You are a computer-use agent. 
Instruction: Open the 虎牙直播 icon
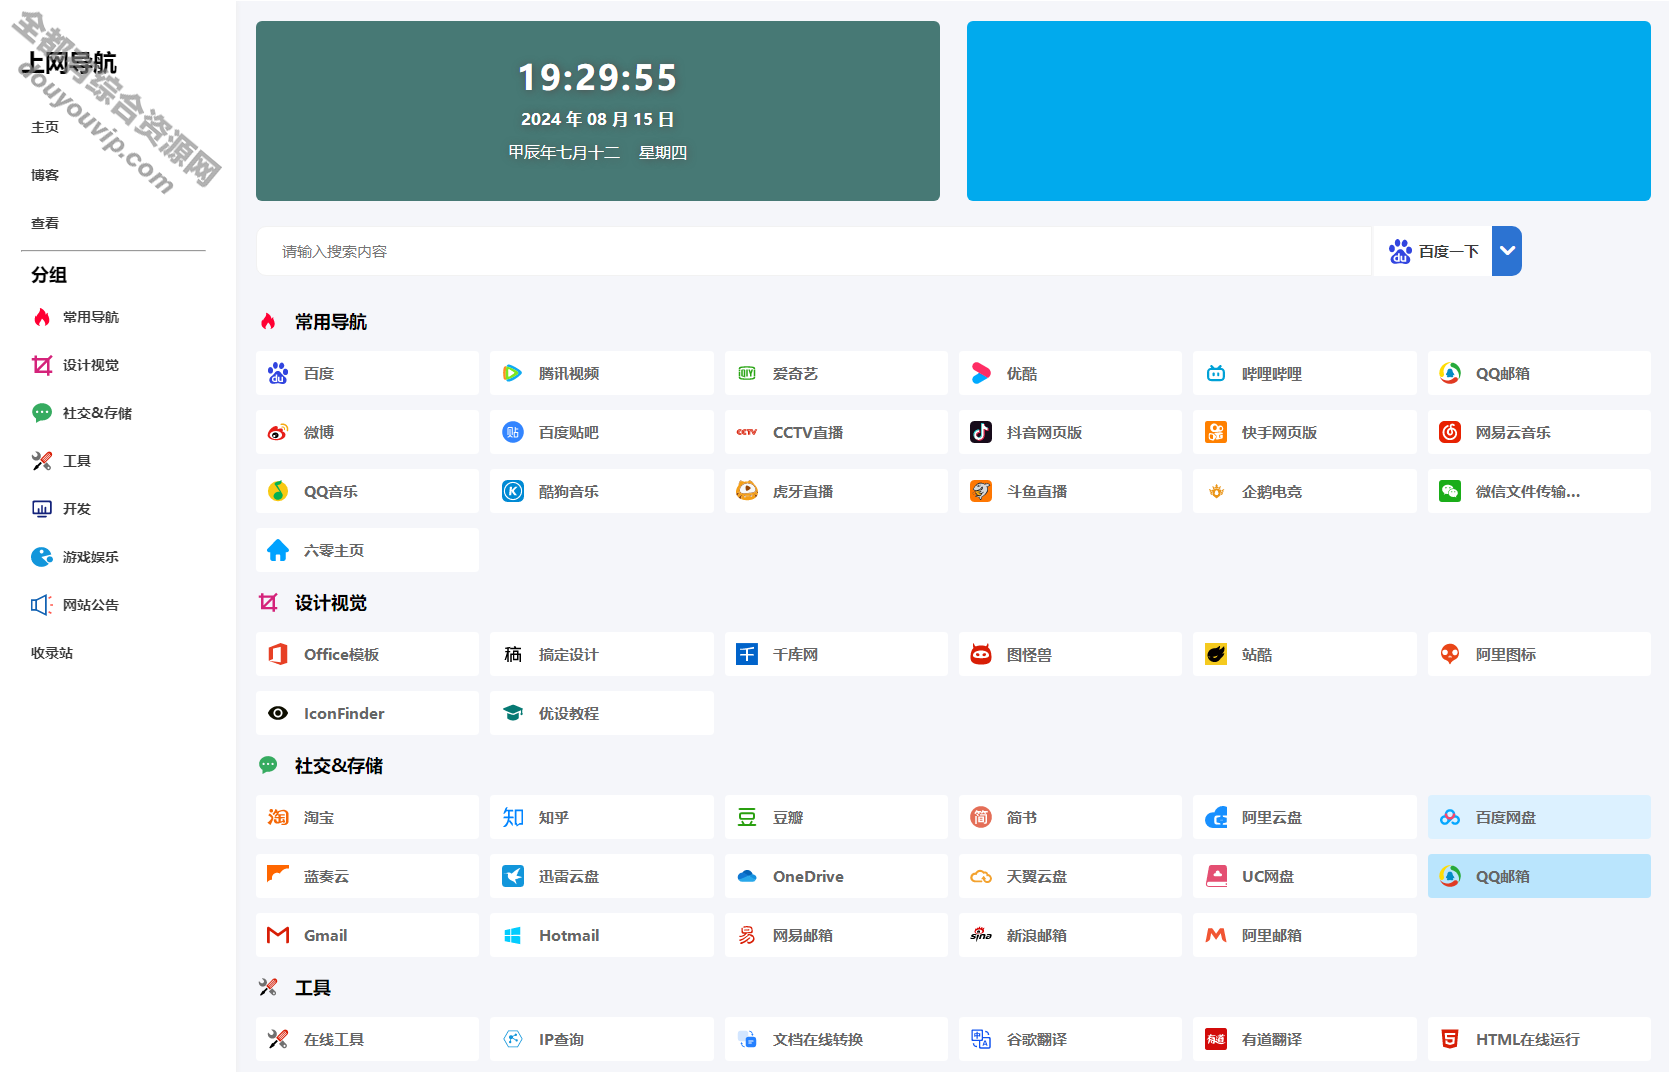(x=747, y=491)
